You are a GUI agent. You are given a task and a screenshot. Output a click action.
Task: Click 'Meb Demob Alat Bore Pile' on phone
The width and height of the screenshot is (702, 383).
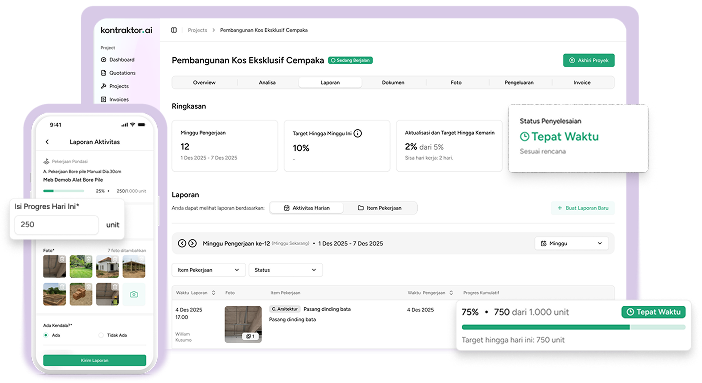73,180
